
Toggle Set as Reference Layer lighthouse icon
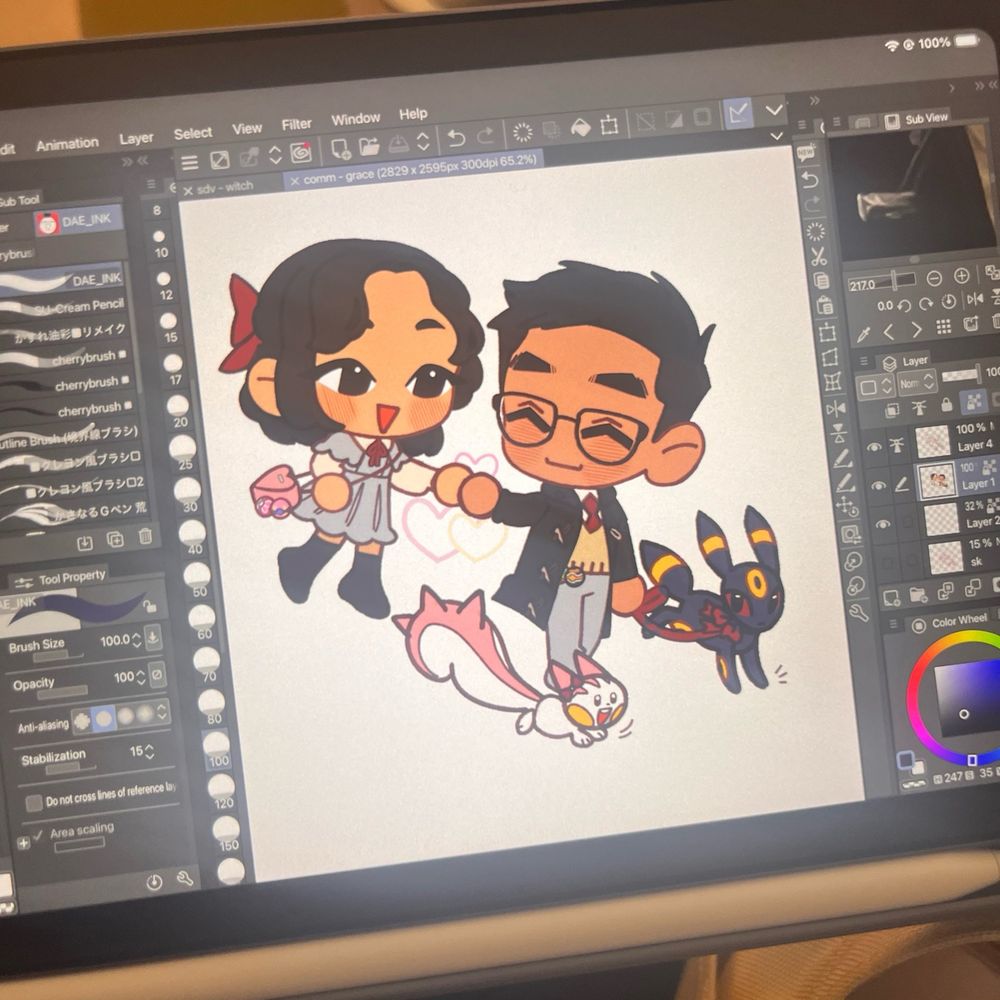[919, 407]
